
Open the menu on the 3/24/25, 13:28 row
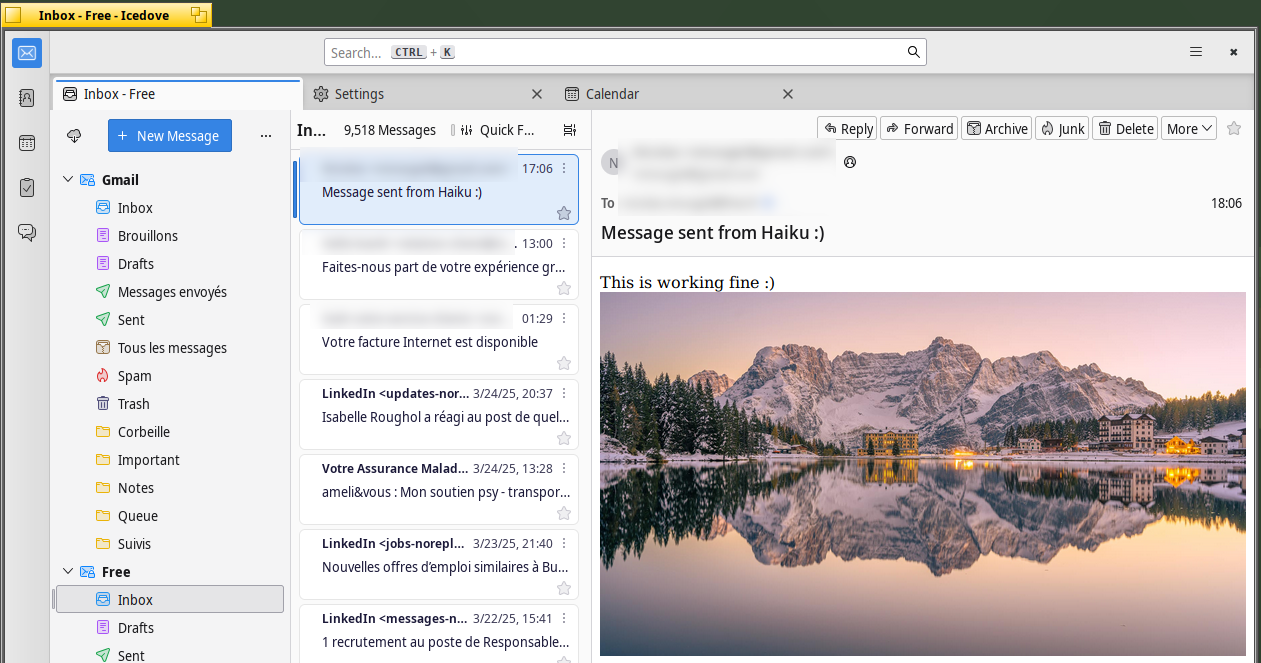tap(564, 468)
